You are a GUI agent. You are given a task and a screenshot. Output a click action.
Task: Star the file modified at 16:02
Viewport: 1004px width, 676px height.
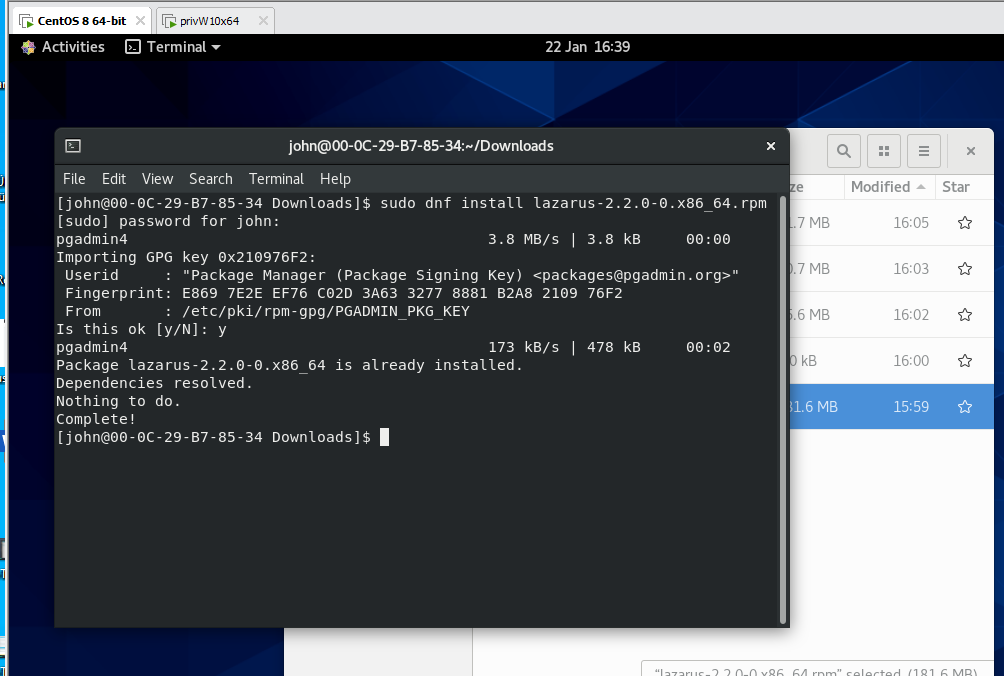click(965, 315)
